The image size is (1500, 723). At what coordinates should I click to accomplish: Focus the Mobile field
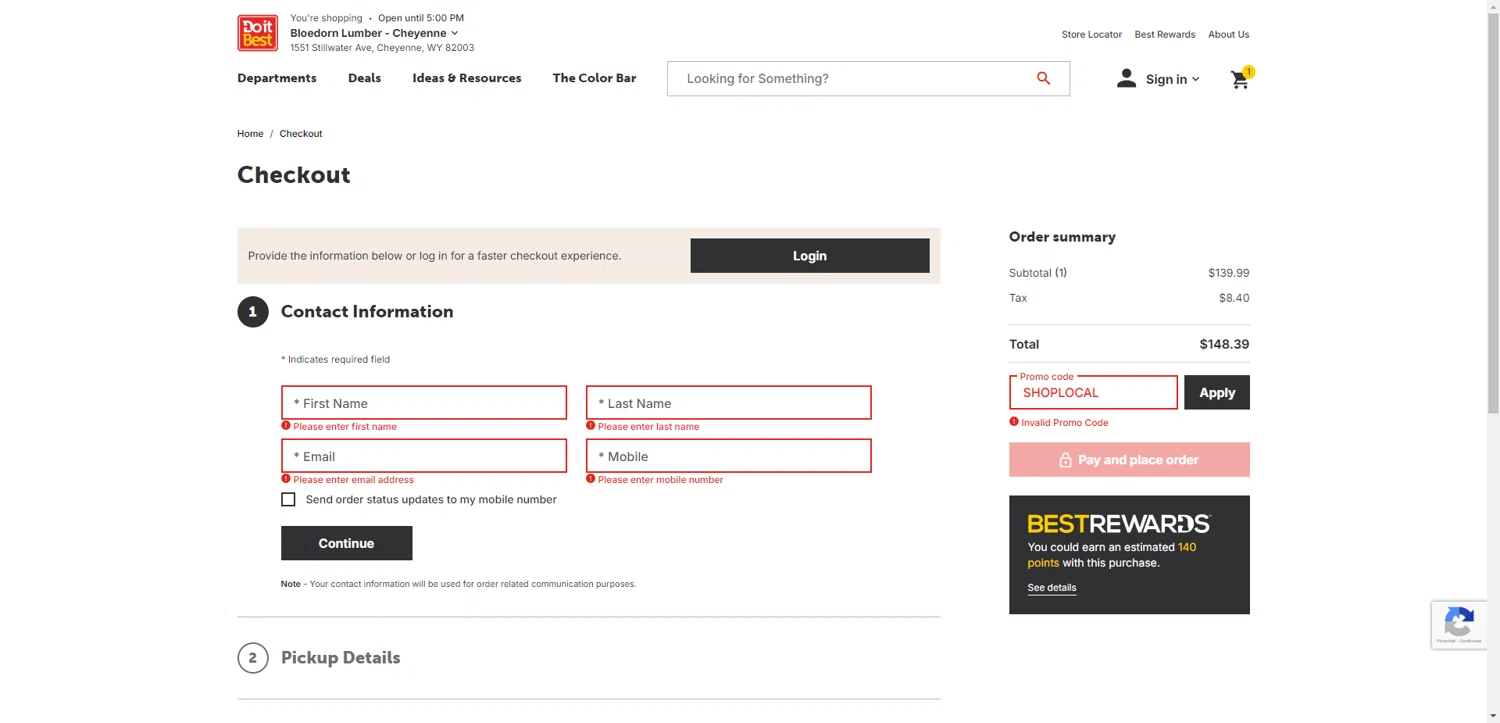(728, 456)
